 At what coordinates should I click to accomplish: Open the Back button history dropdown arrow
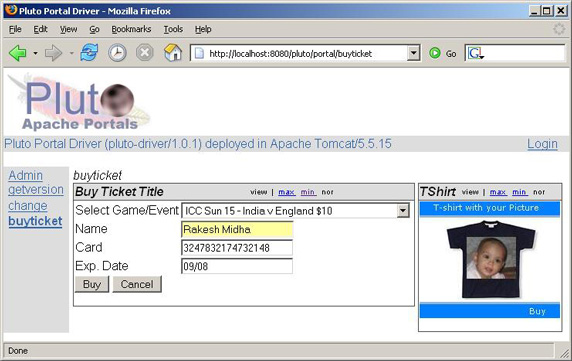point(35,54)
